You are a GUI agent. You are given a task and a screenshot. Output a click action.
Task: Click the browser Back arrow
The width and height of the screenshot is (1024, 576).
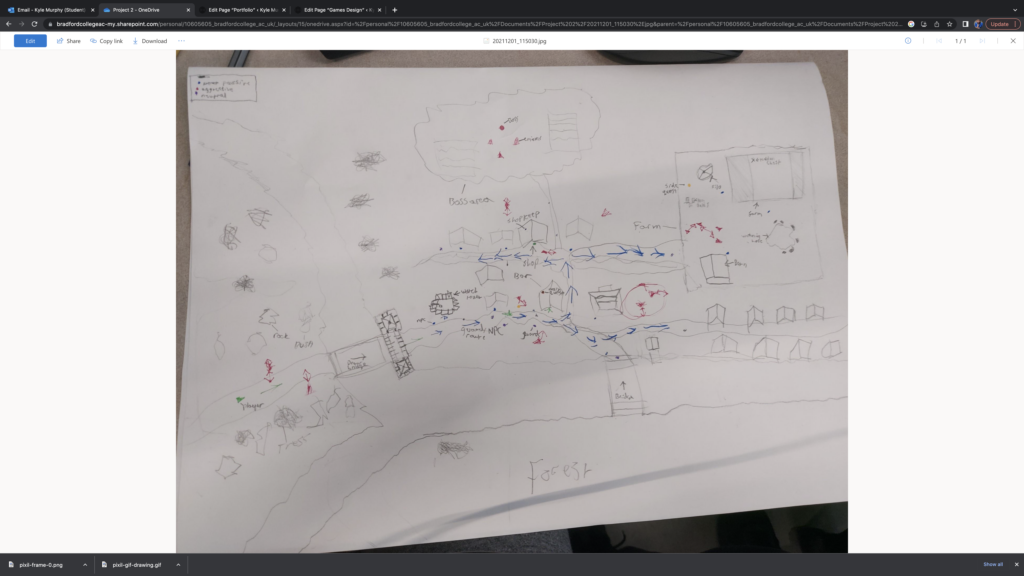(x=8, y=24)
